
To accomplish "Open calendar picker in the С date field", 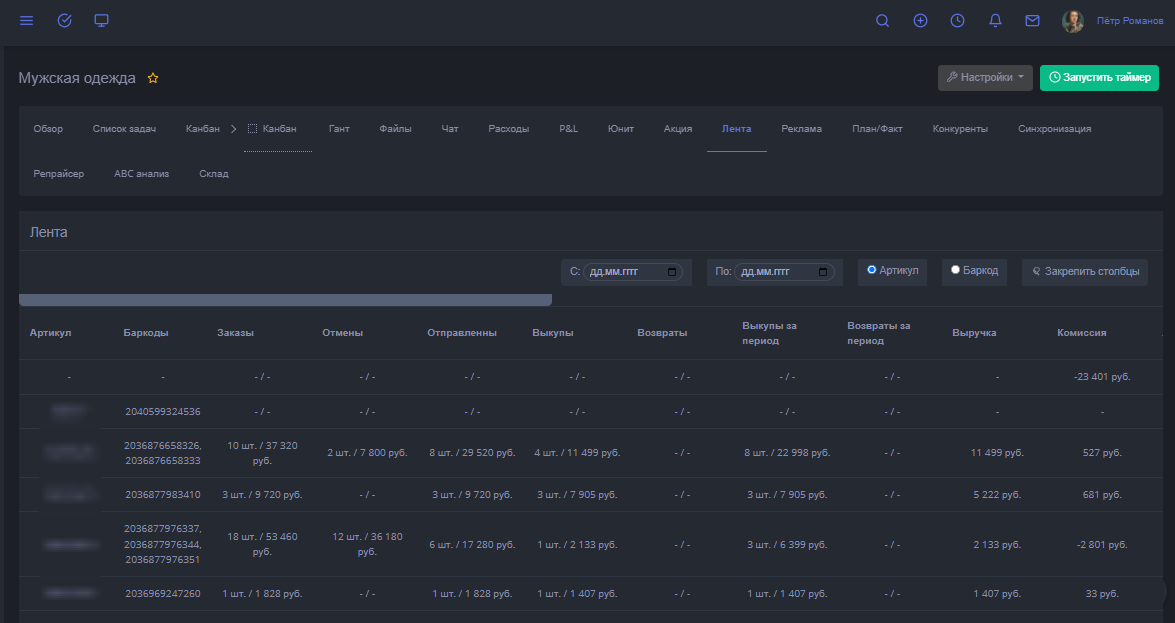I will point(672,272).
